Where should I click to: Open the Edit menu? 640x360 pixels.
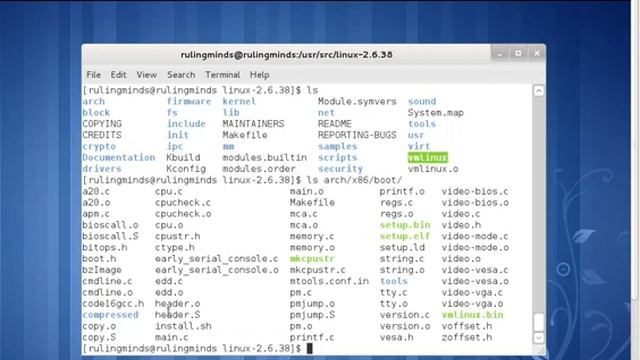pyautogui.click(x=118, y=75)
